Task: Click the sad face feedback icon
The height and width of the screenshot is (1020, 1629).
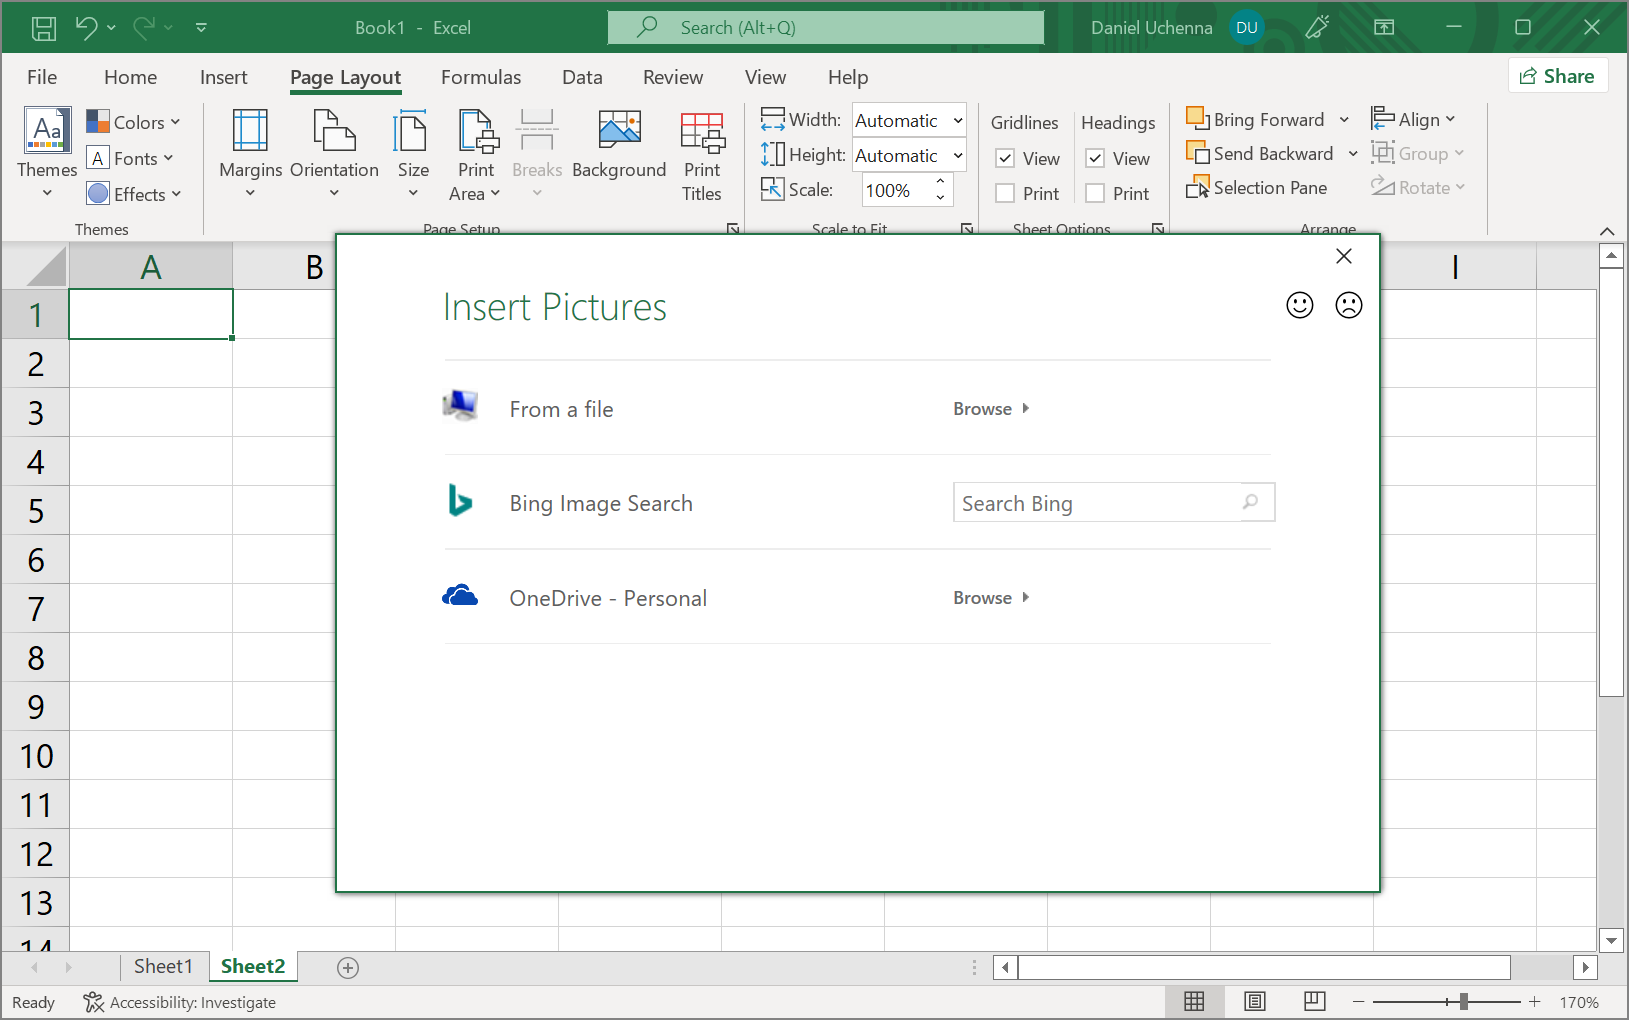Action: (1348, 305)
